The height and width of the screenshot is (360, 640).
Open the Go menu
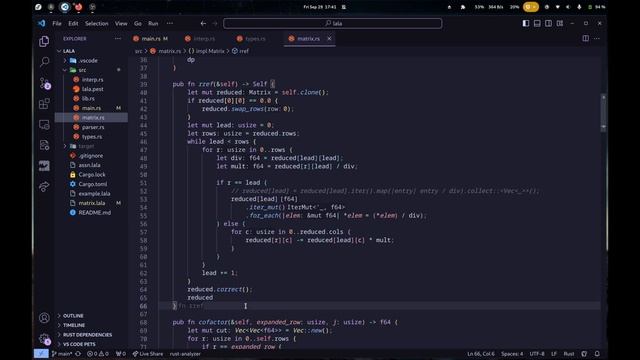tap(138, 23)
